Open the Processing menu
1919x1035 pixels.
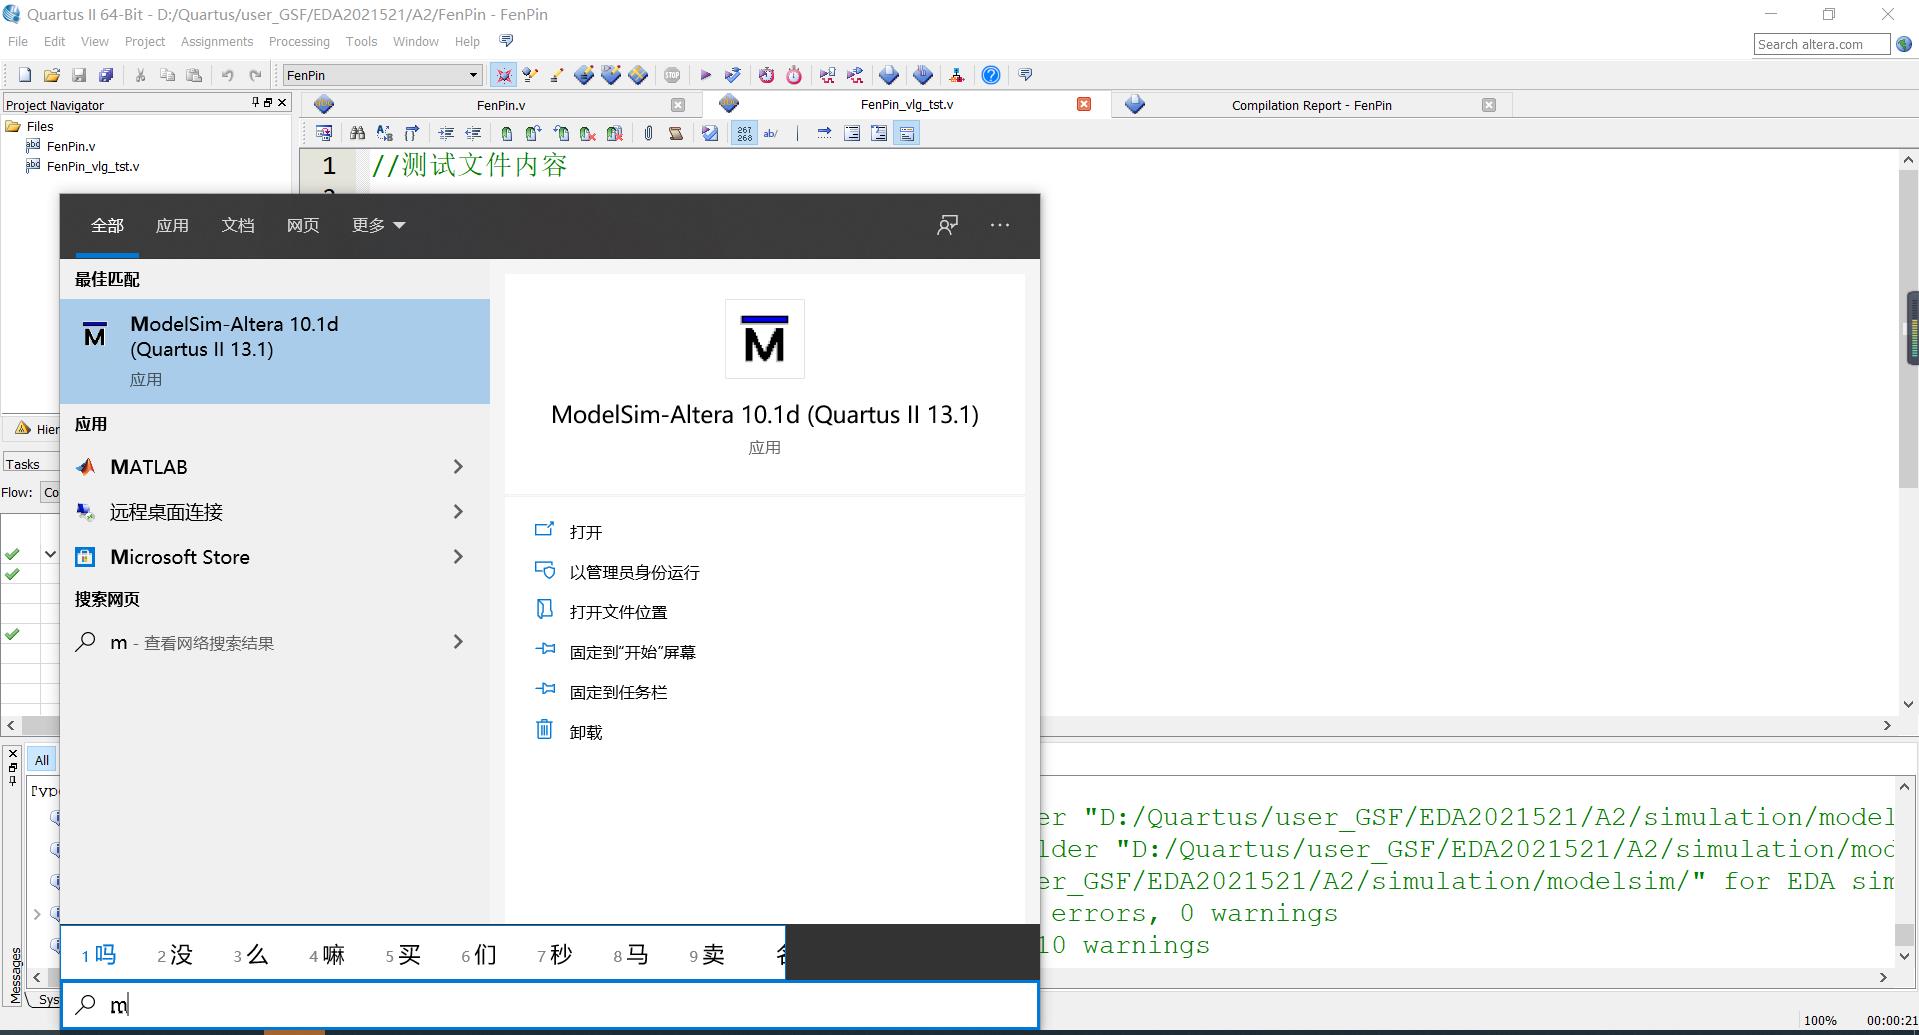coord(299,41)
